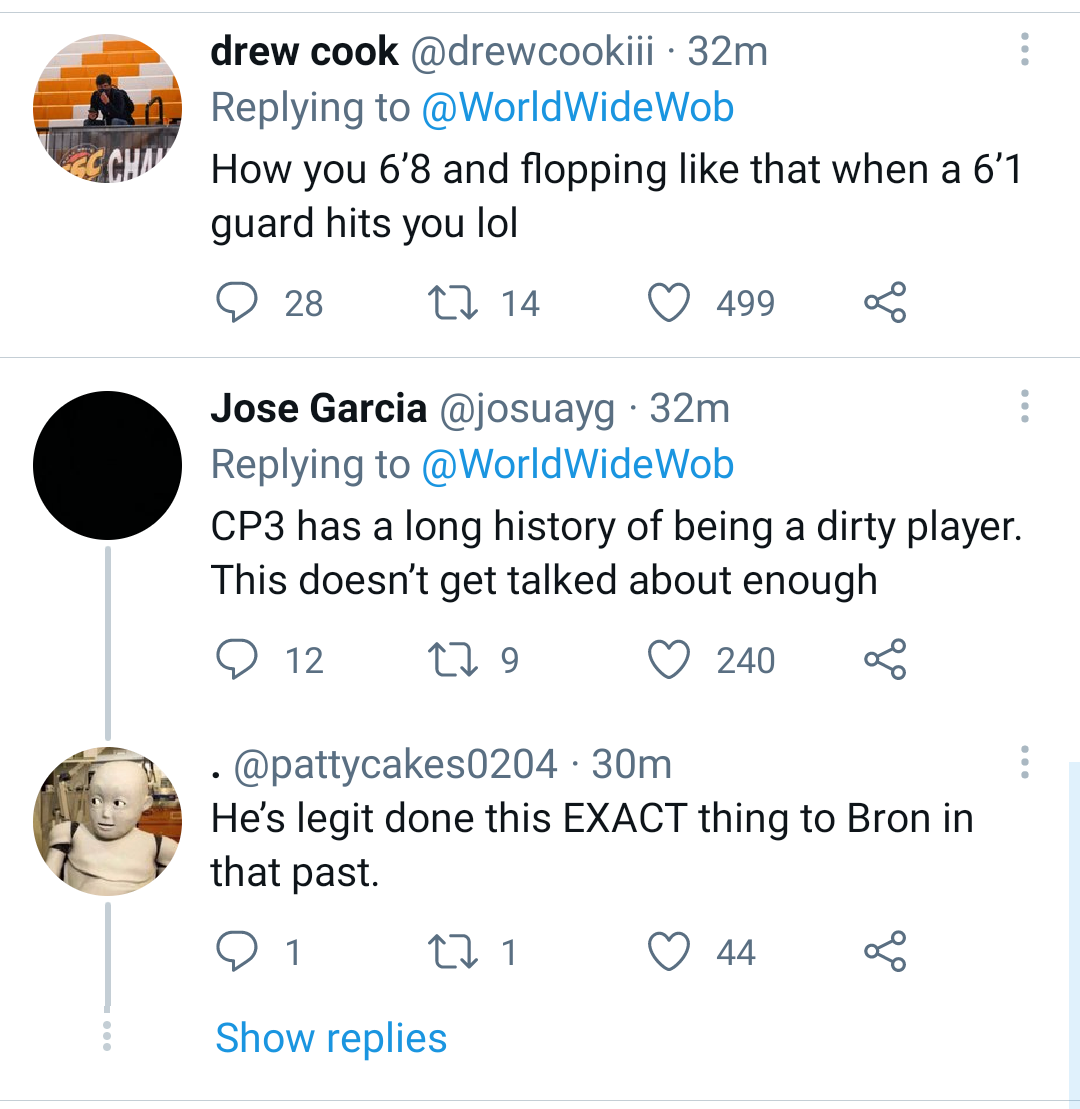Open the @pattycakes0204 profile handle
This screenshot has width=1080, height=1109.
(x=395, y=765)
